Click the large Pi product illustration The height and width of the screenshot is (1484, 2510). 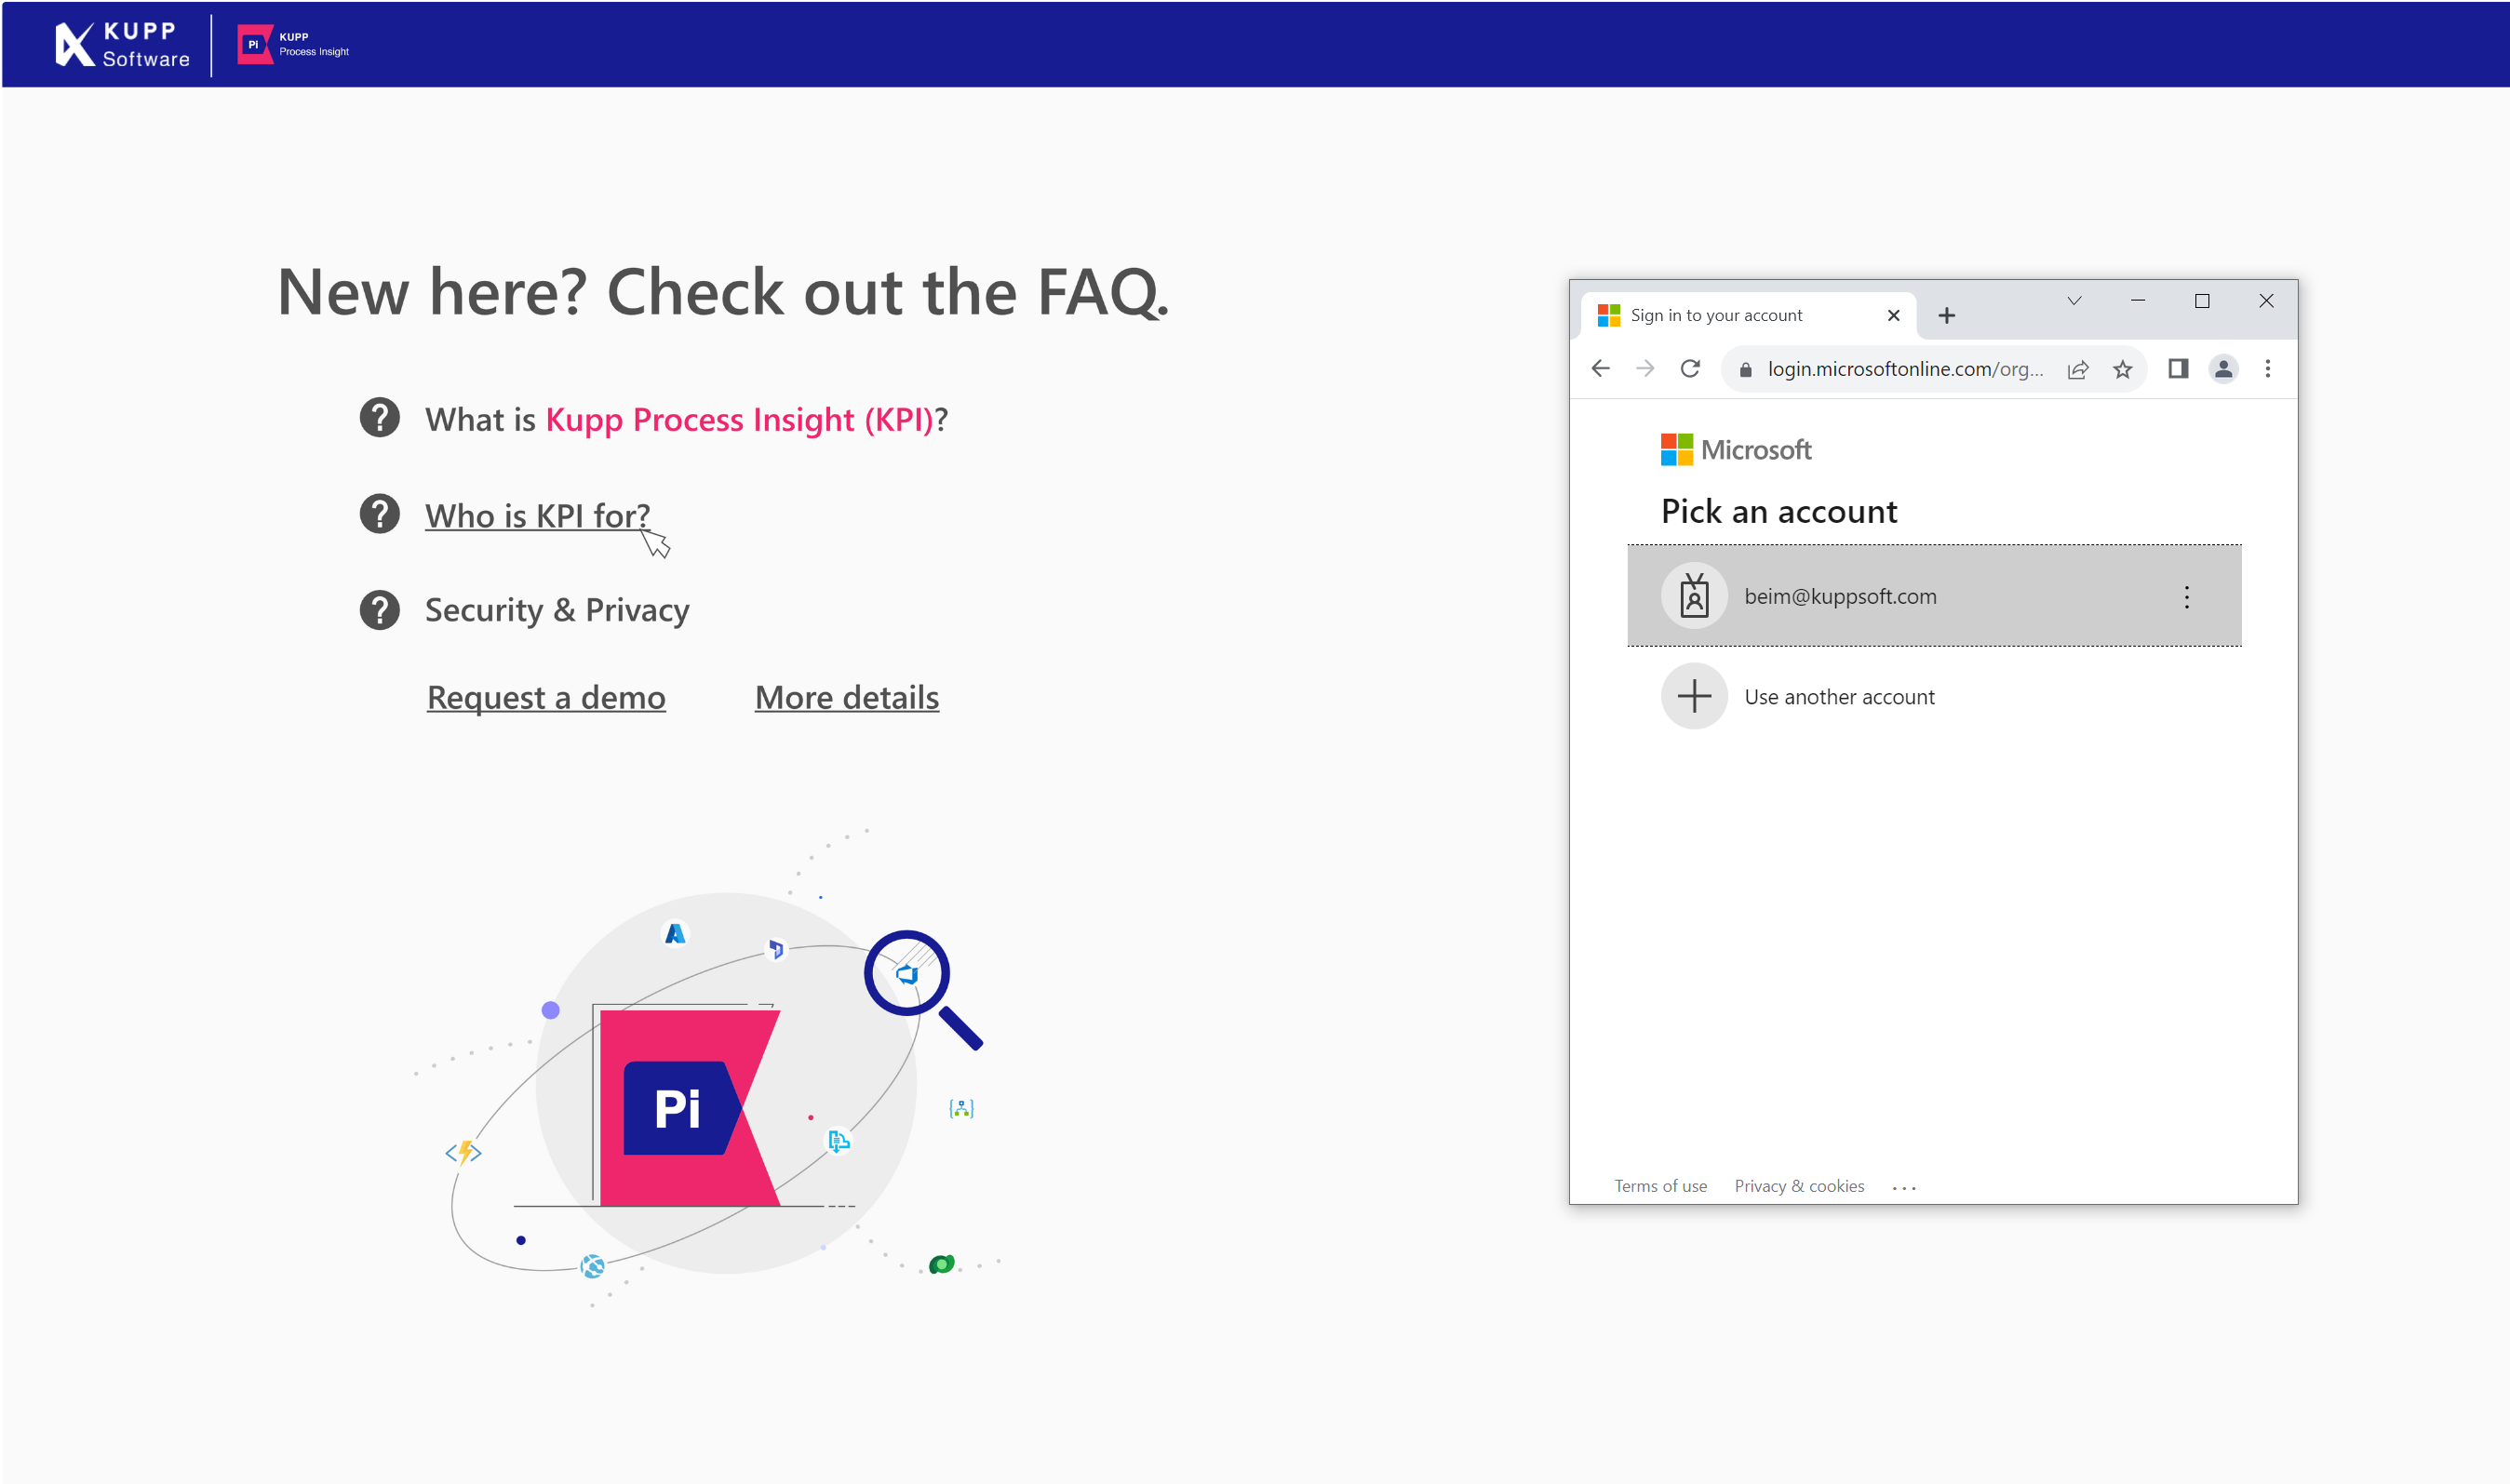pyautogui.click(x=688, y=1107)
